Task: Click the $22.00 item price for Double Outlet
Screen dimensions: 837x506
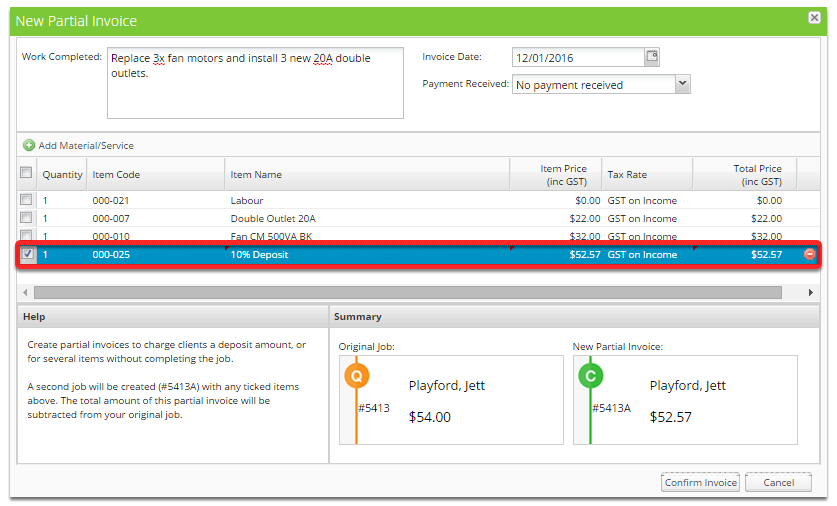Action: 585,219
